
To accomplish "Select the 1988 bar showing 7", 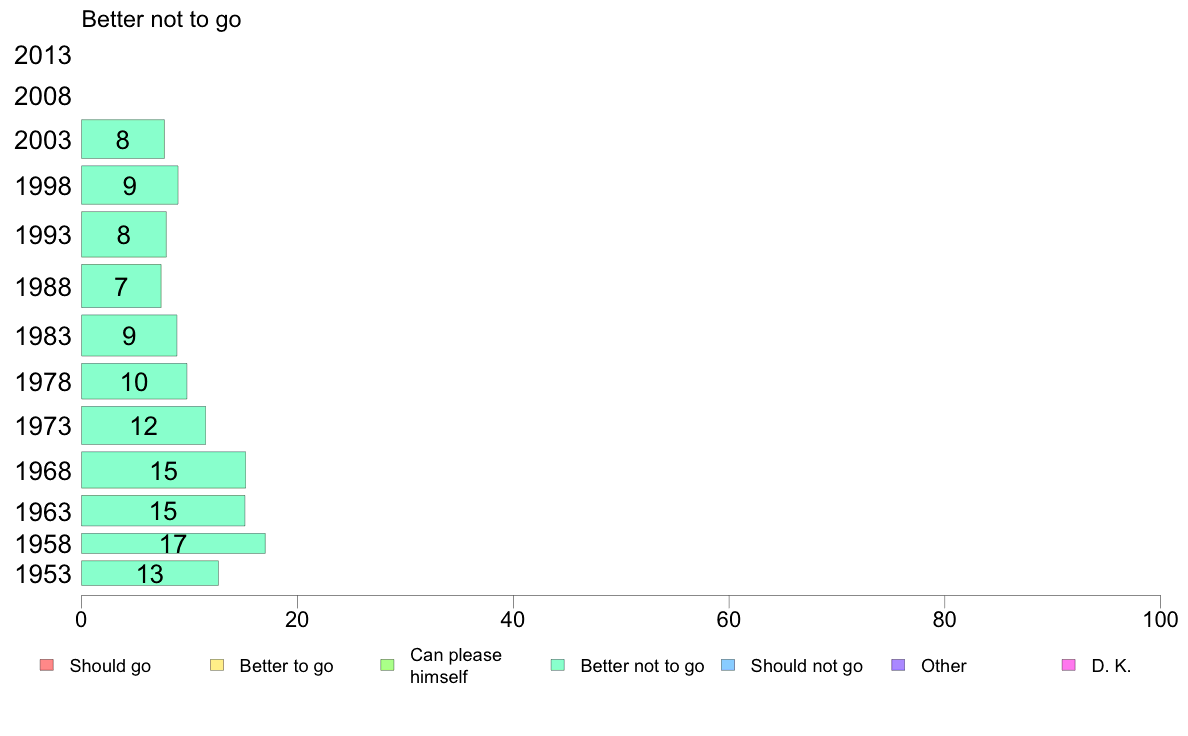I will [x=121, y=286].
